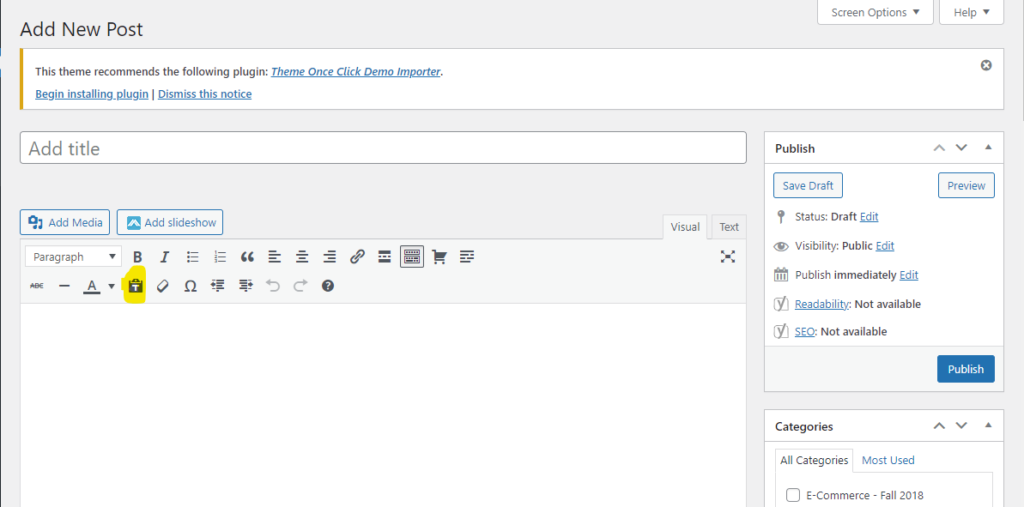Move the Publish box up
The height and width of the screenshot is (507, 1024).
(939, 148)
